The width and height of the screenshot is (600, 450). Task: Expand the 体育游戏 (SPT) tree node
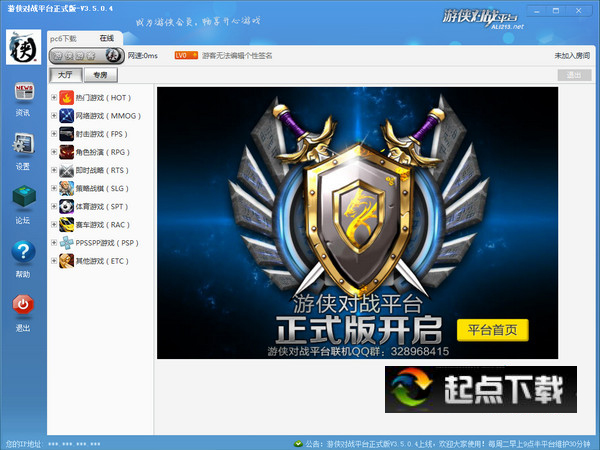click(54, 207)
